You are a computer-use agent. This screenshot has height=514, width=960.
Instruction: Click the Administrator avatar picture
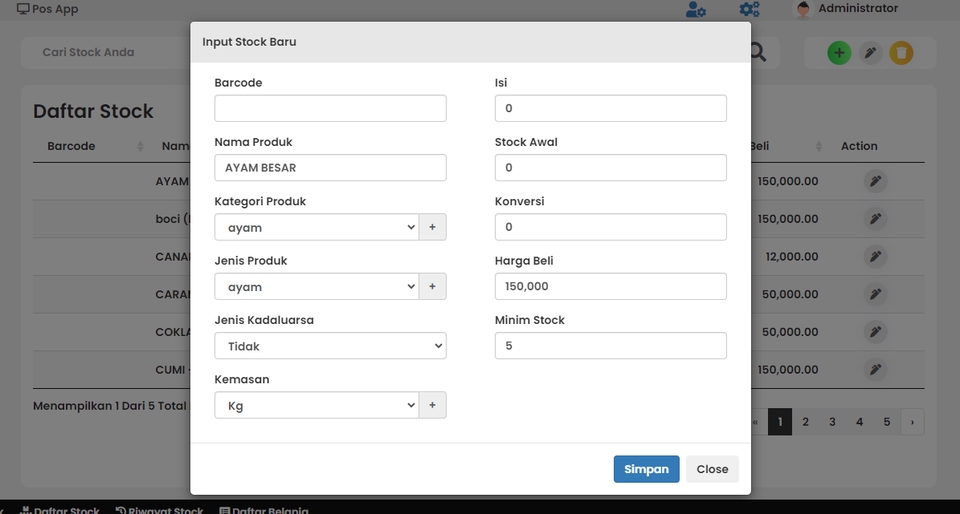tap(803, 9)
